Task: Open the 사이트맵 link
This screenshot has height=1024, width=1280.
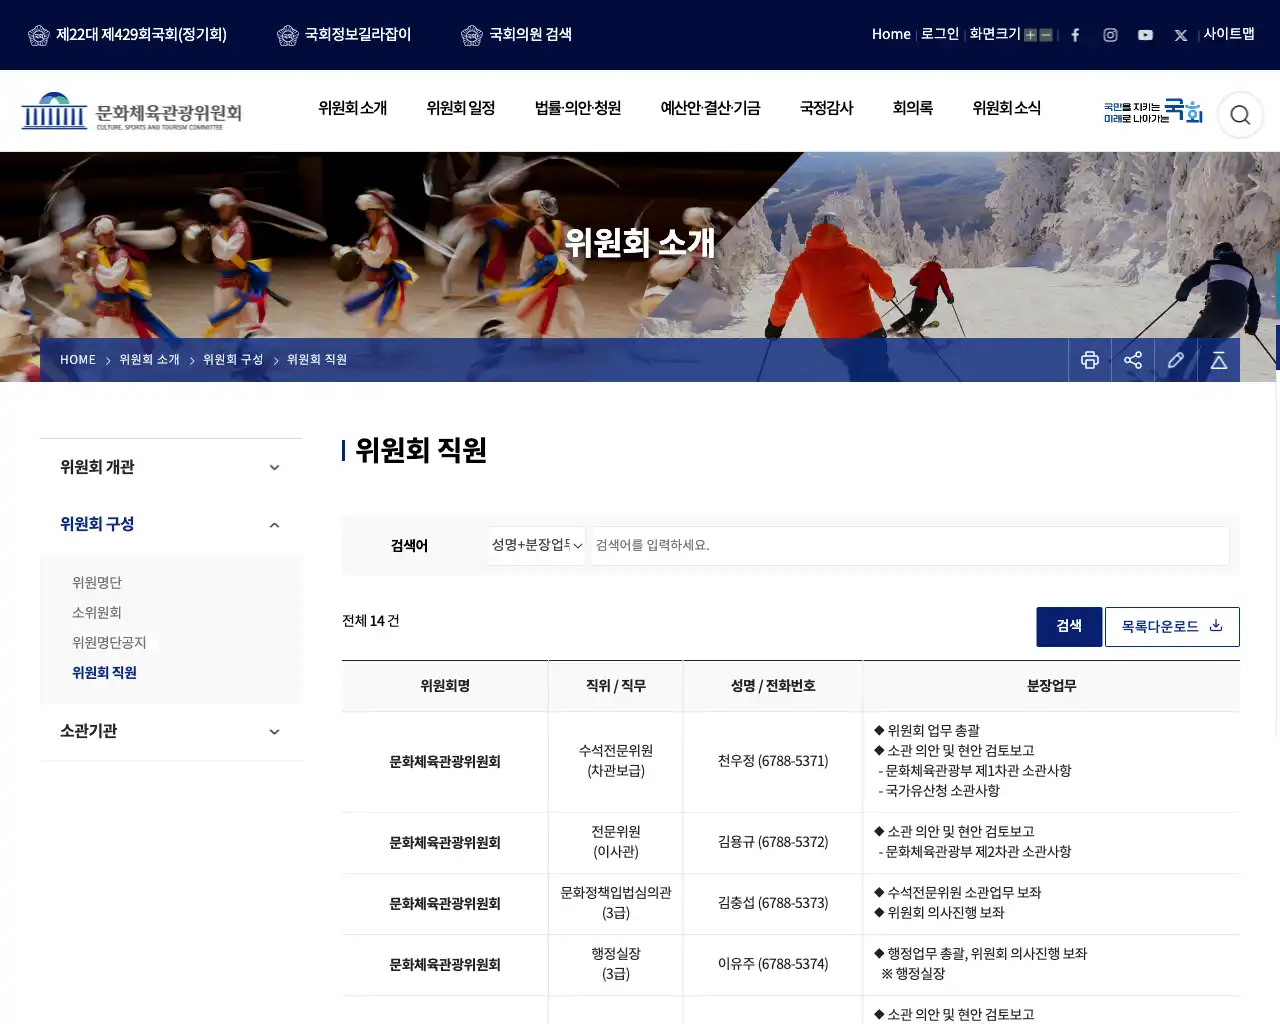Action: [x=1229, y=34]
